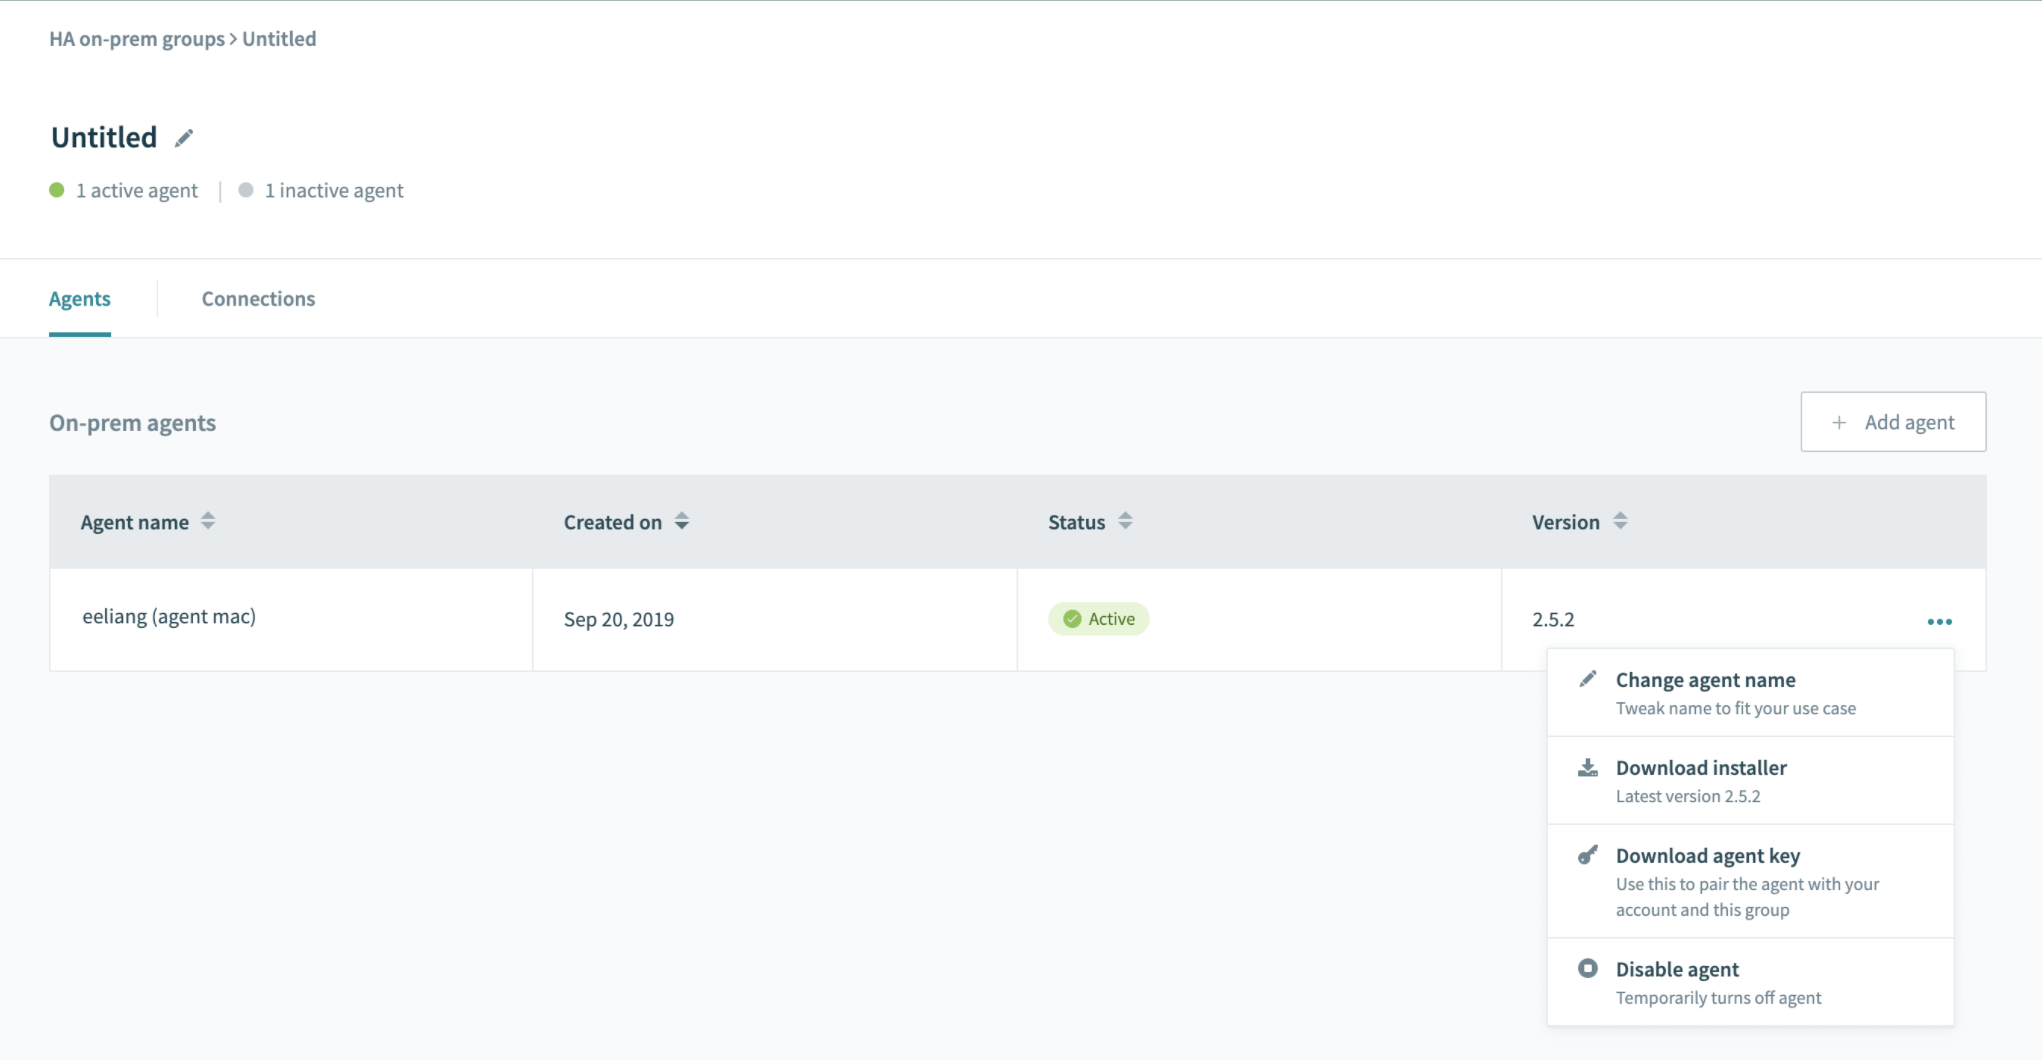Image resolution: width=2042 pixels, height=1060 pixels.
Task: Click the Add agent button
Action: click(1892, 422)
